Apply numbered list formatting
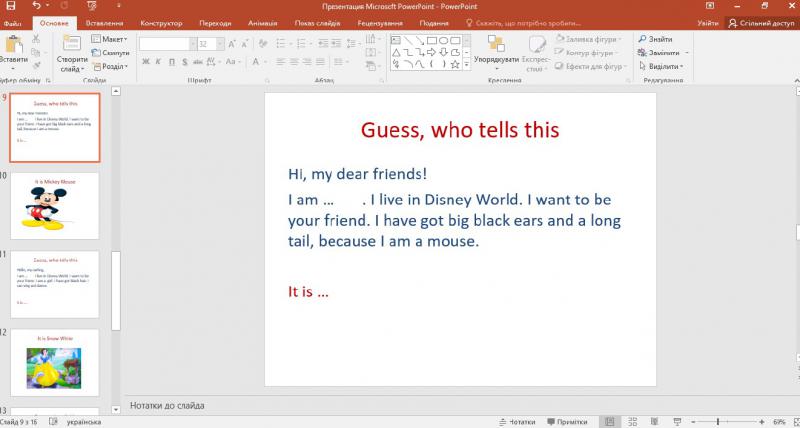The image size is (800, 428). point(302,44)
